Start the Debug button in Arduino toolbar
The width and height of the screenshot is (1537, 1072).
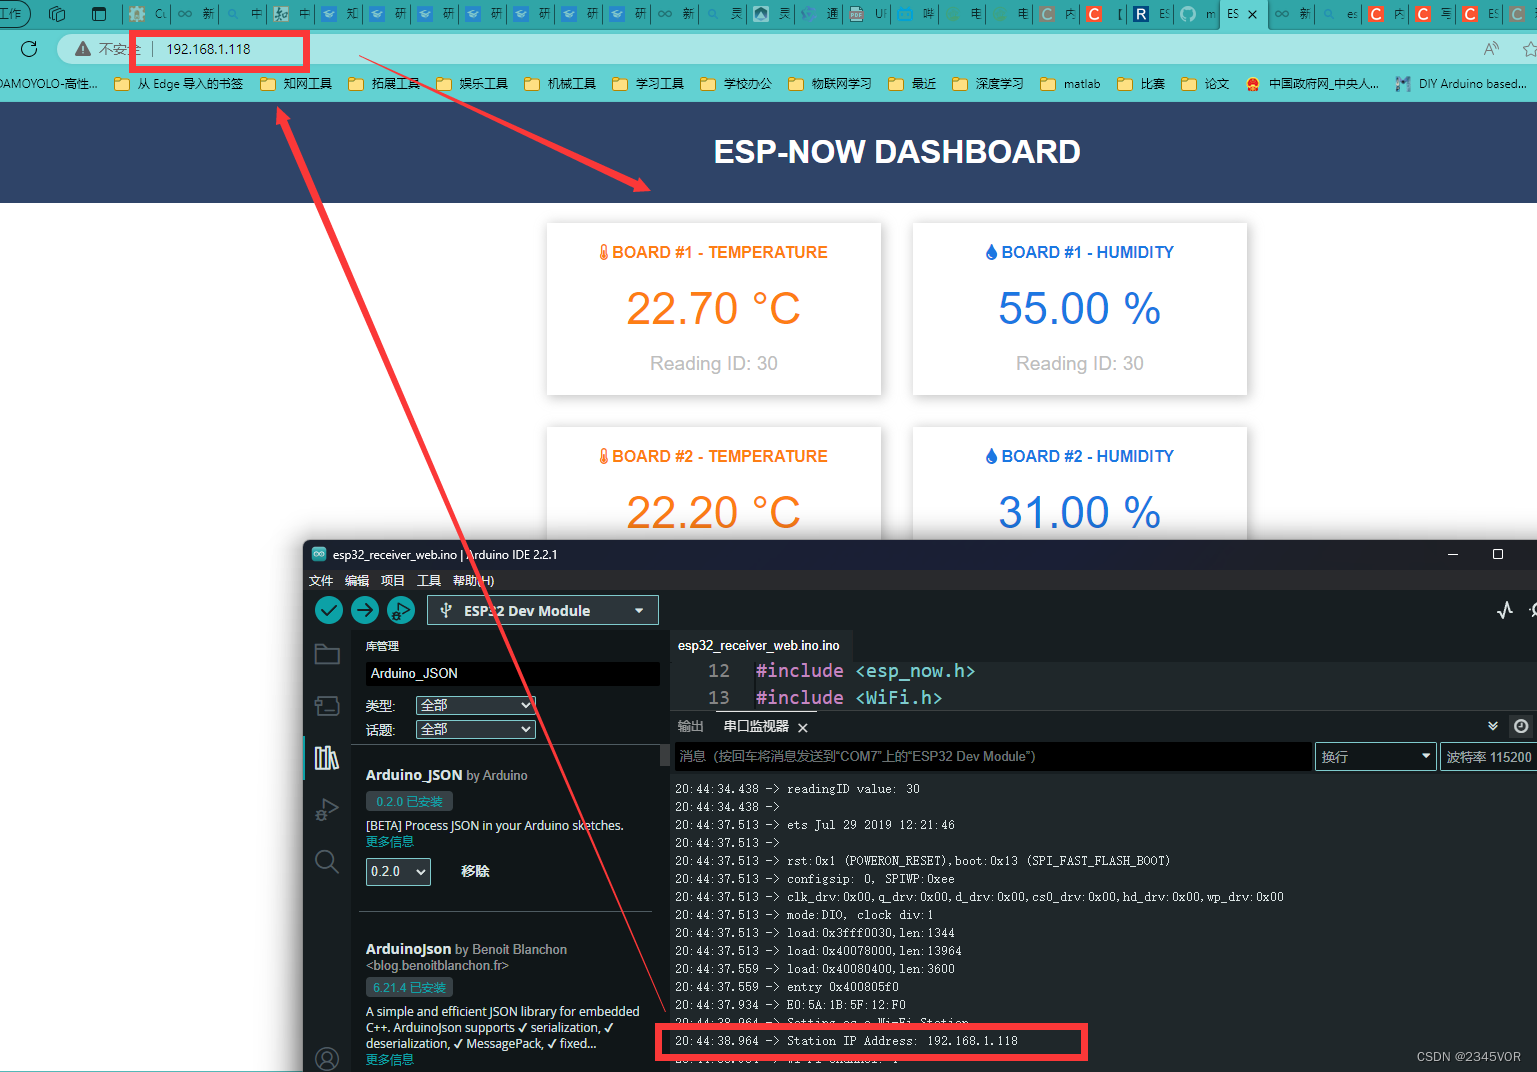[401, 610]
